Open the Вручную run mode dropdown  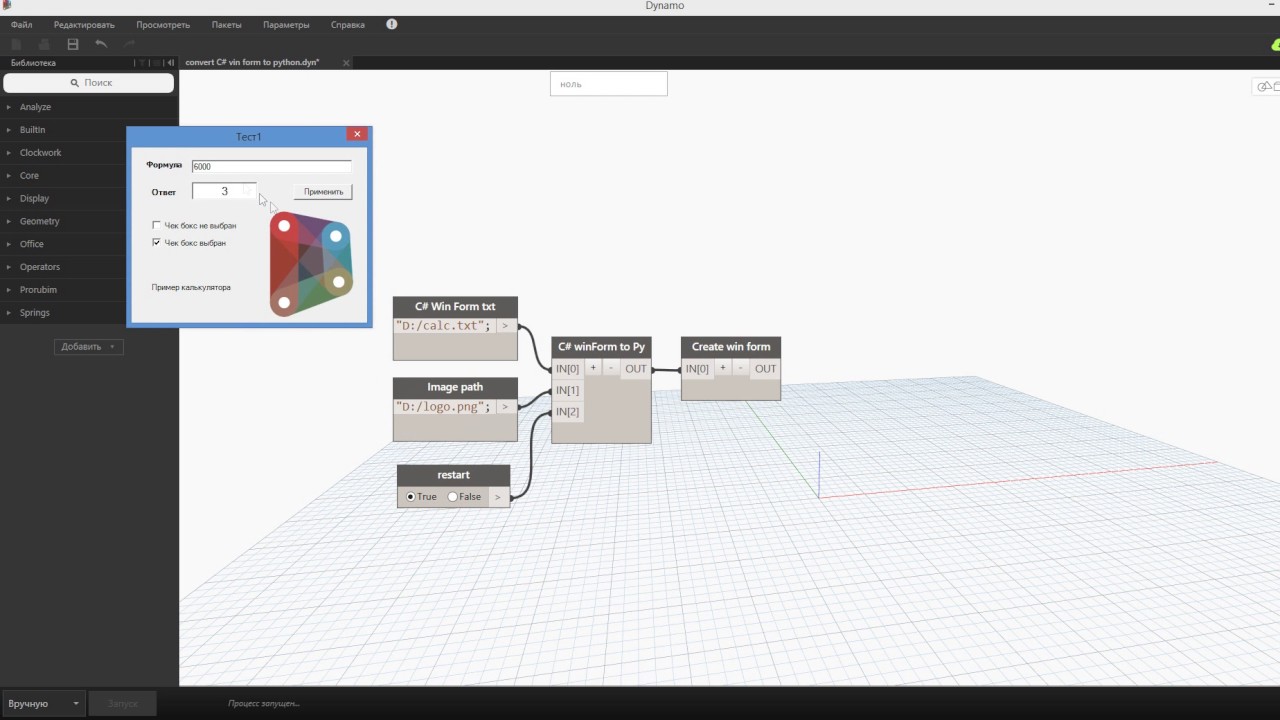click(43, 704)
